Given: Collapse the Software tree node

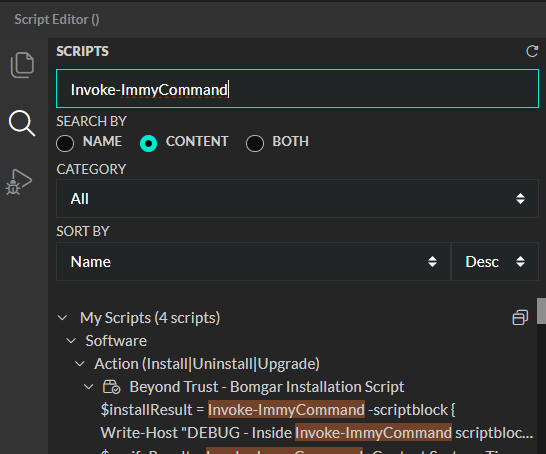Looking at the screenshot, I should coord(71,341).
